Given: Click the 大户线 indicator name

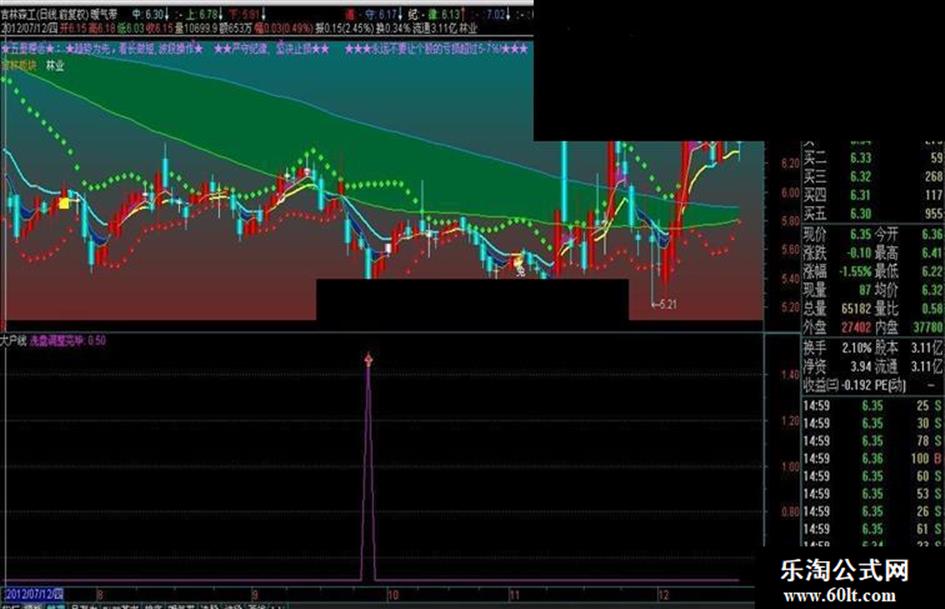Looking at the screenshot, I should pyautogui.click(x=13, y=341).
